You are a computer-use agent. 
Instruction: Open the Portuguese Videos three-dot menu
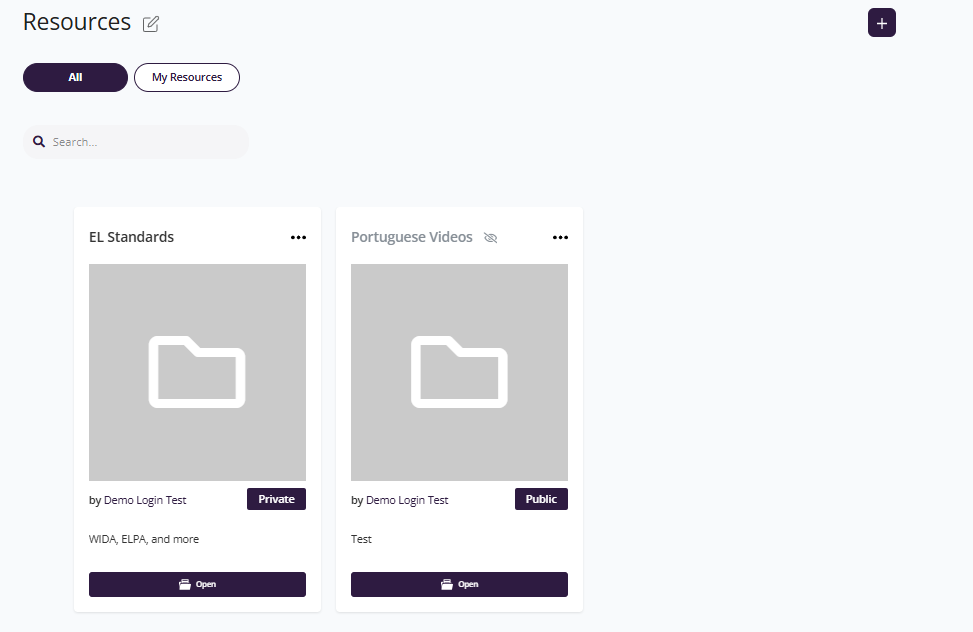560,238
